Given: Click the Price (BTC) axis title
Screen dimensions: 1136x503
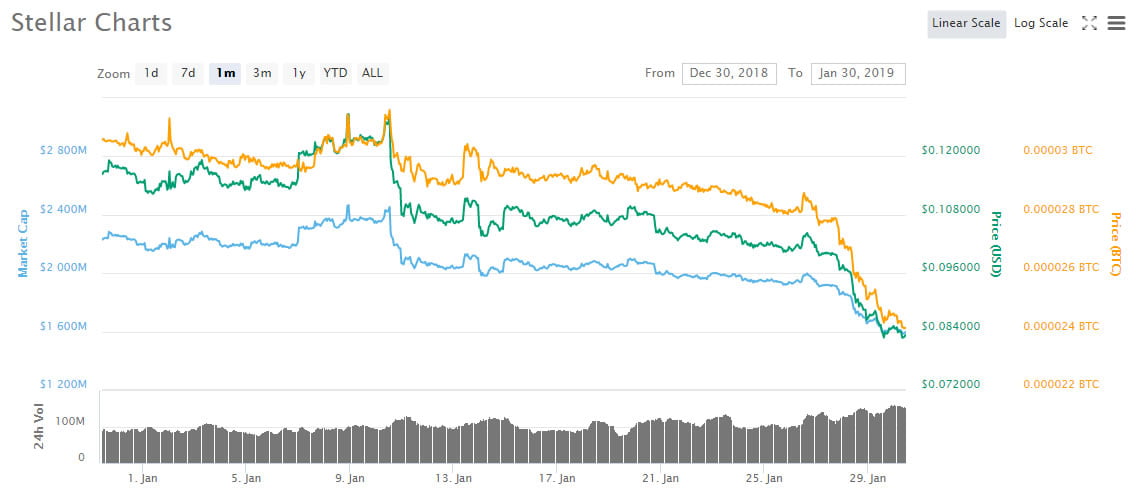Looking at the screenshot, I should [1115, 244].
